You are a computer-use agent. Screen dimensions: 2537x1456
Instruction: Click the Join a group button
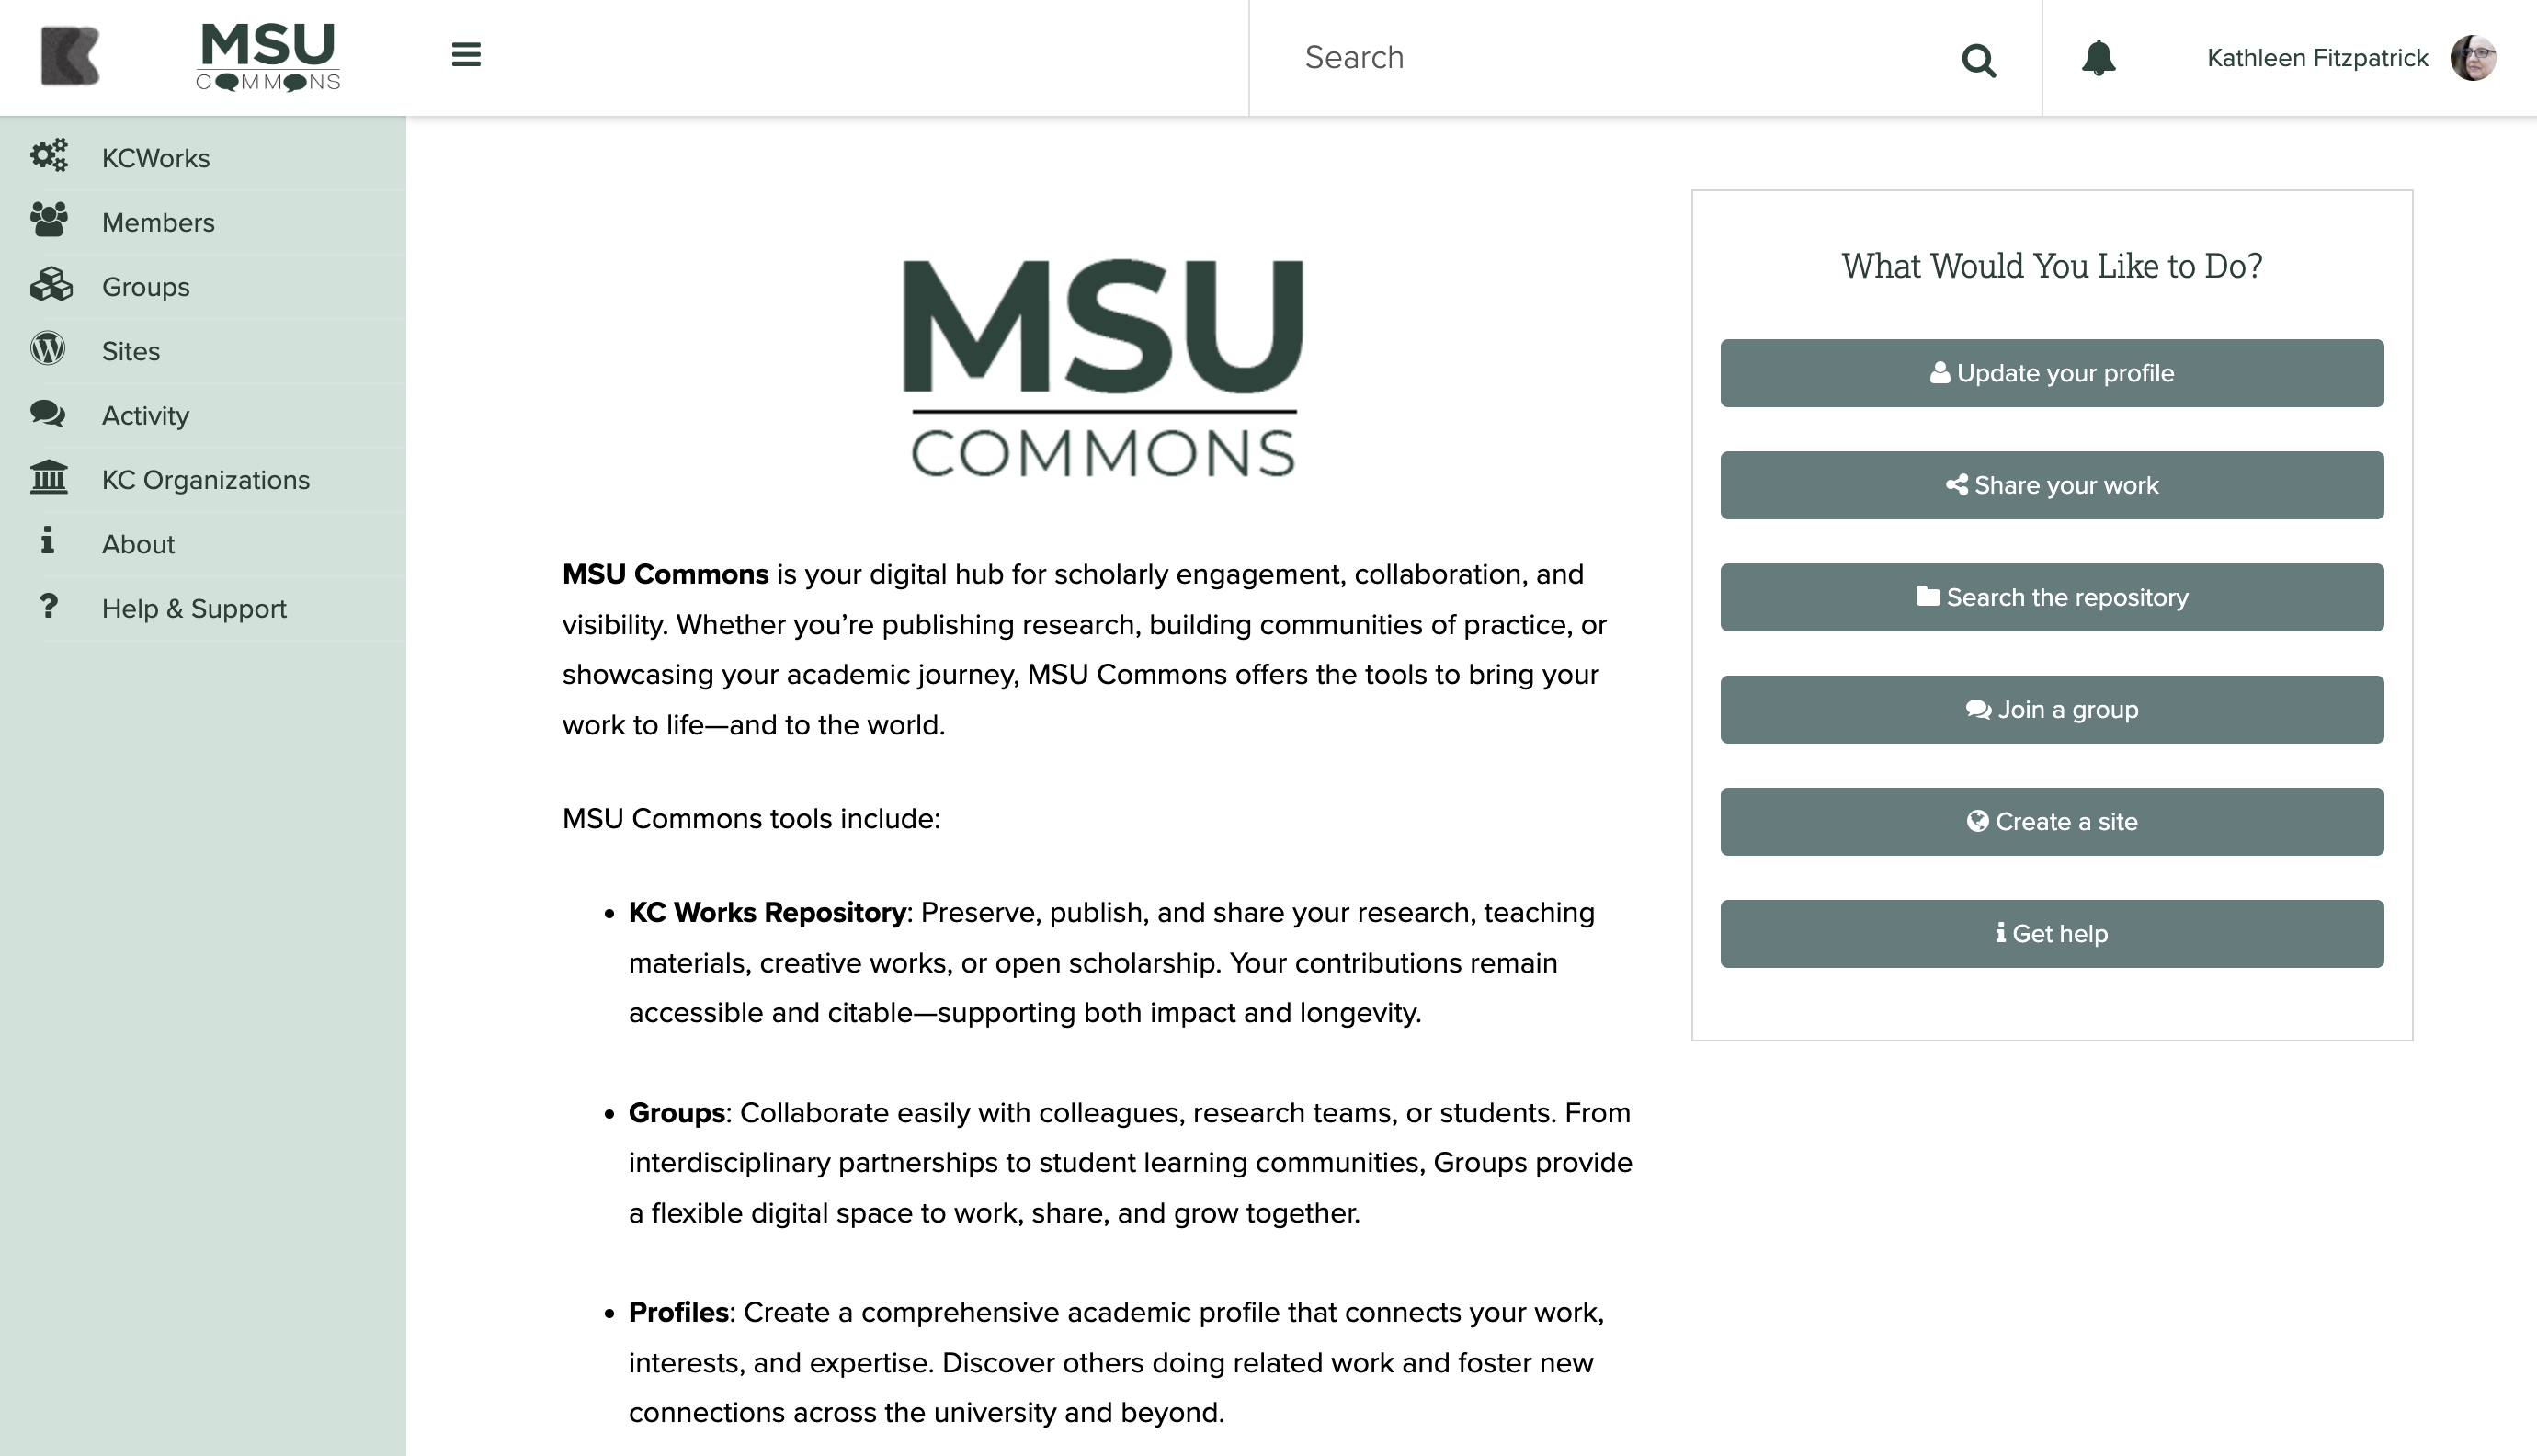2052,709
